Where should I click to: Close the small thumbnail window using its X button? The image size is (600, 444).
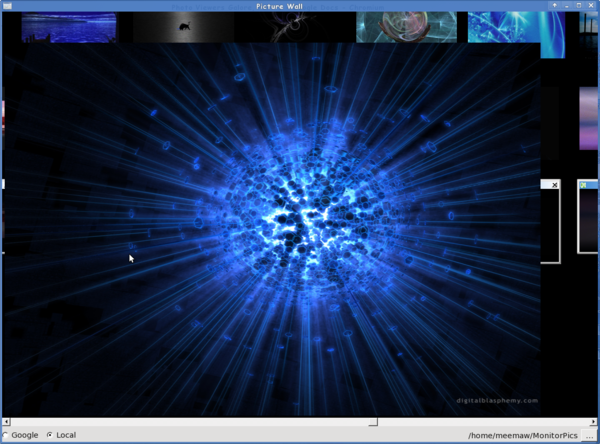coord(554,185)
